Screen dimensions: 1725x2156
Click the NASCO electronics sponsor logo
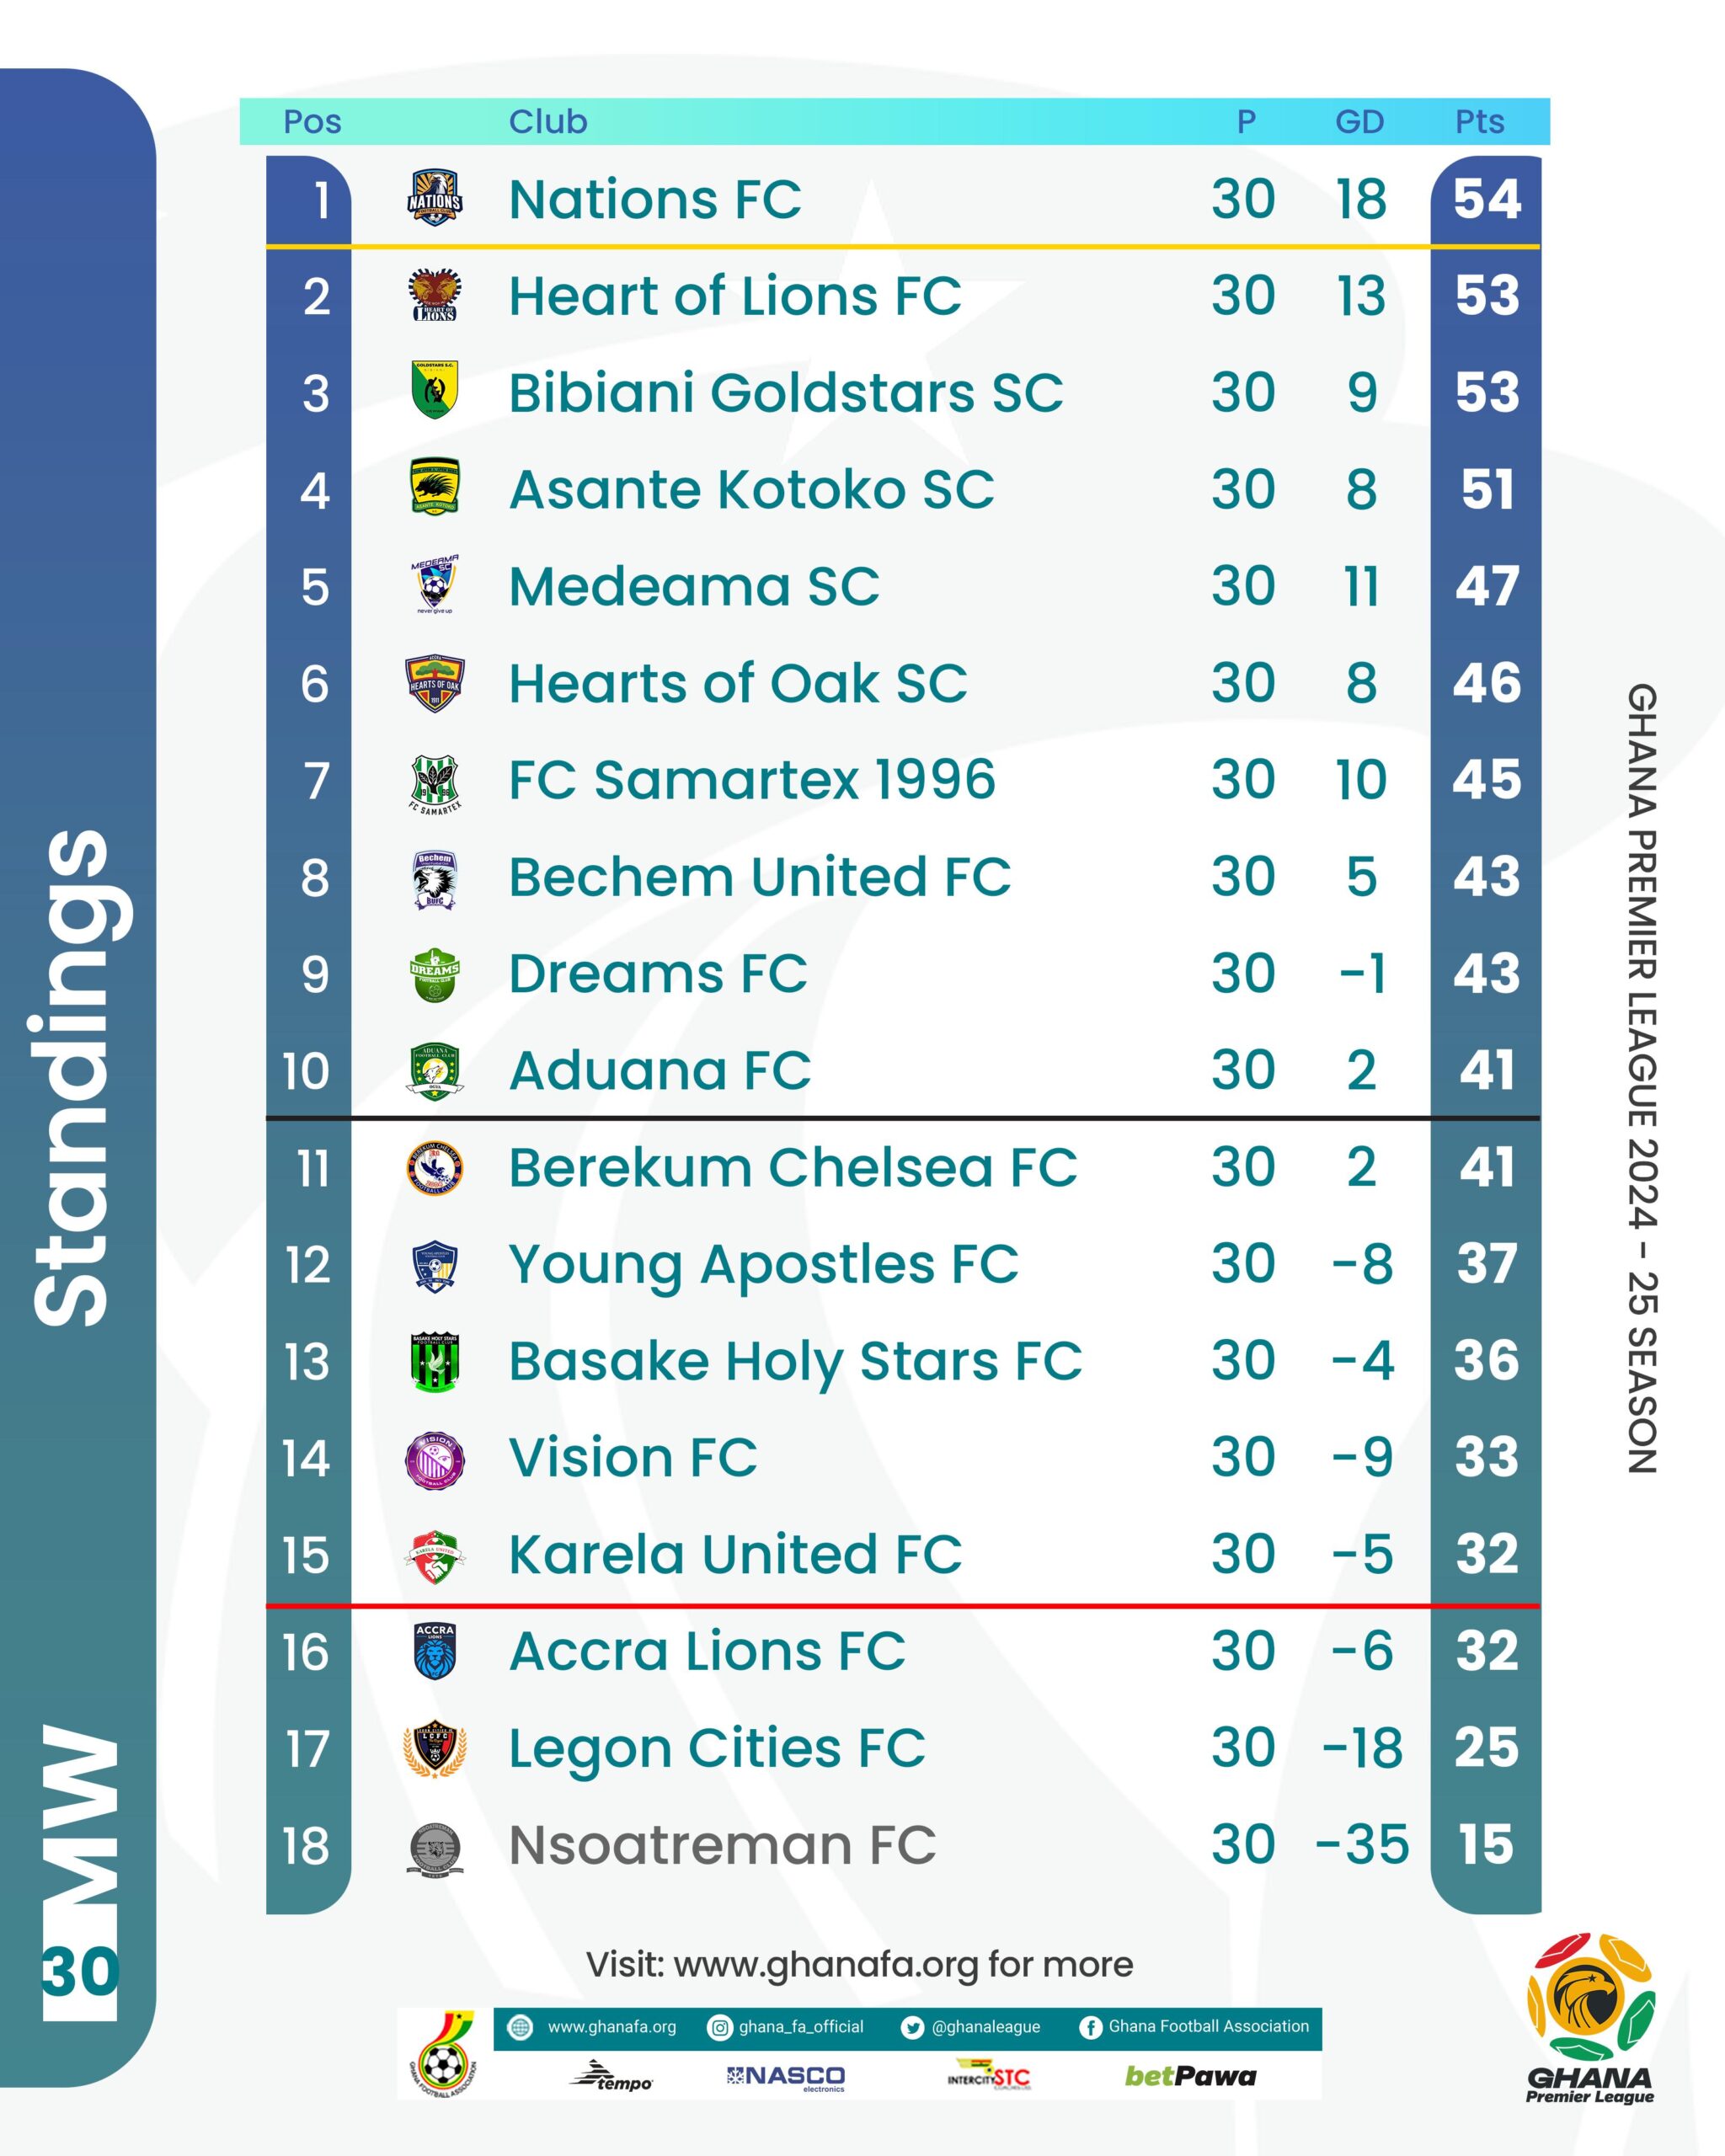[x=786, y=2077]
